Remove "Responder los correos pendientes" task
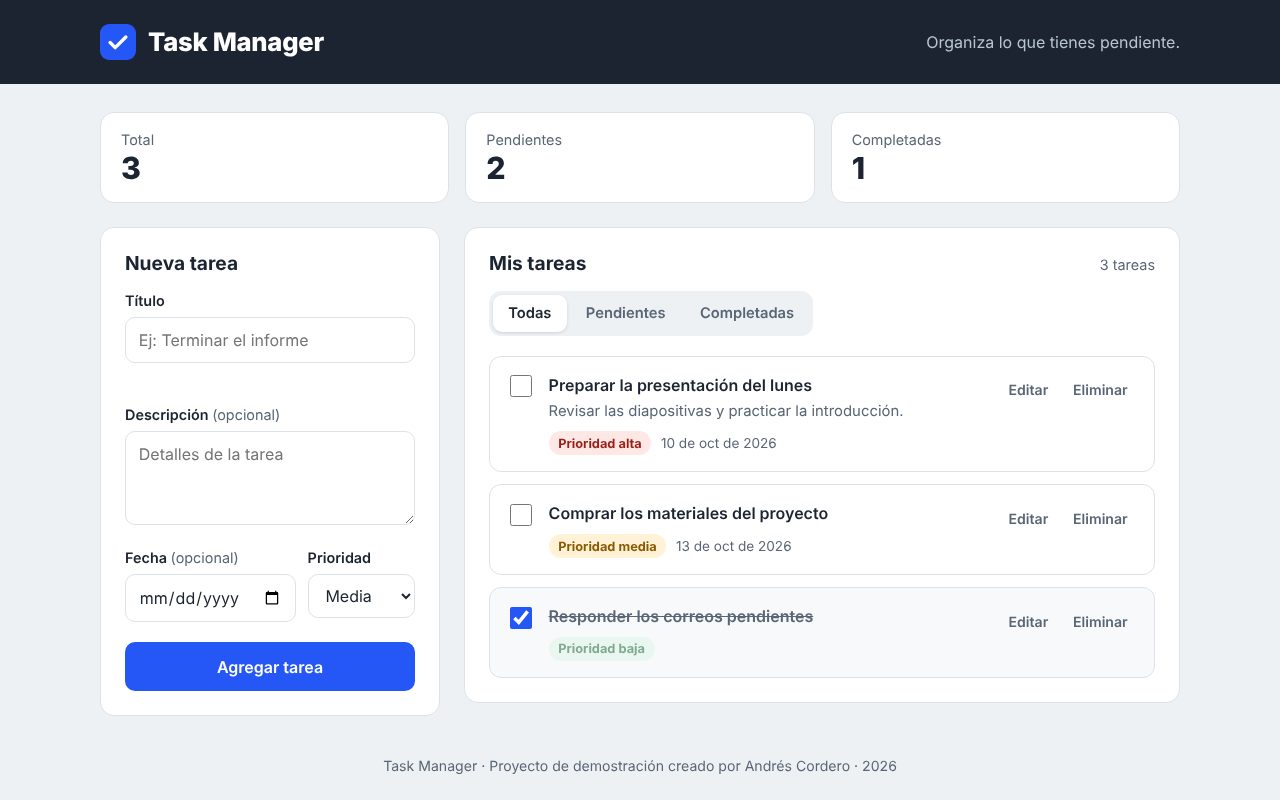Viewport: 1280px width, 800px height. pyautogui.click(x=1100, y=622)
